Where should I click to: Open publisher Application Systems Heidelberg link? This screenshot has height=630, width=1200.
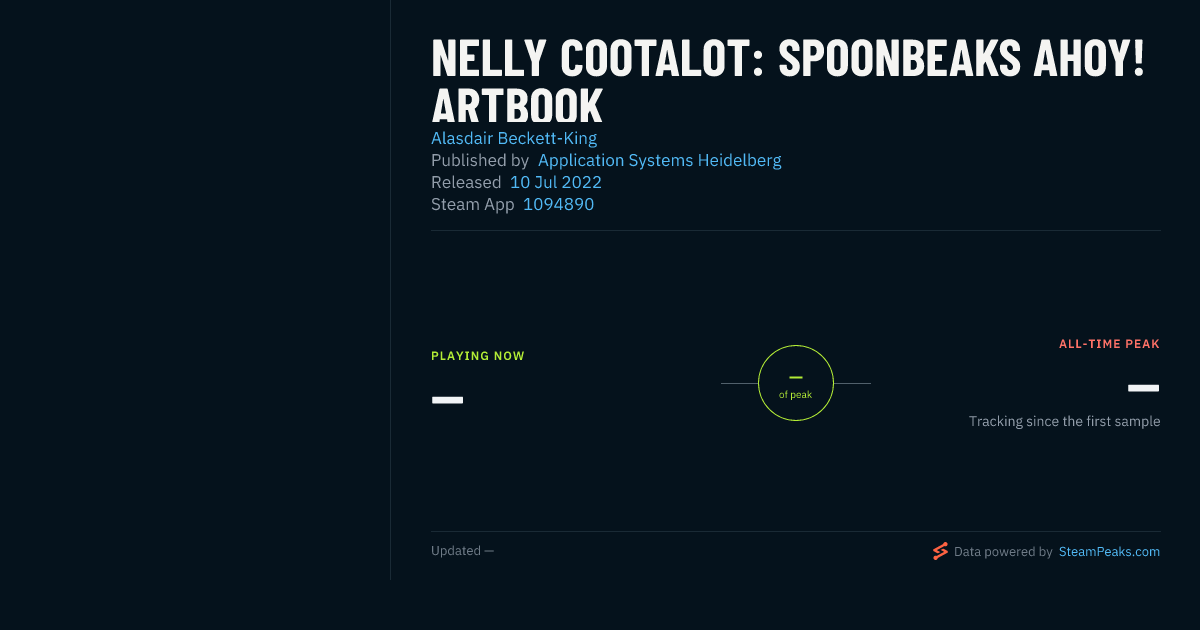[x=660, y=160]
